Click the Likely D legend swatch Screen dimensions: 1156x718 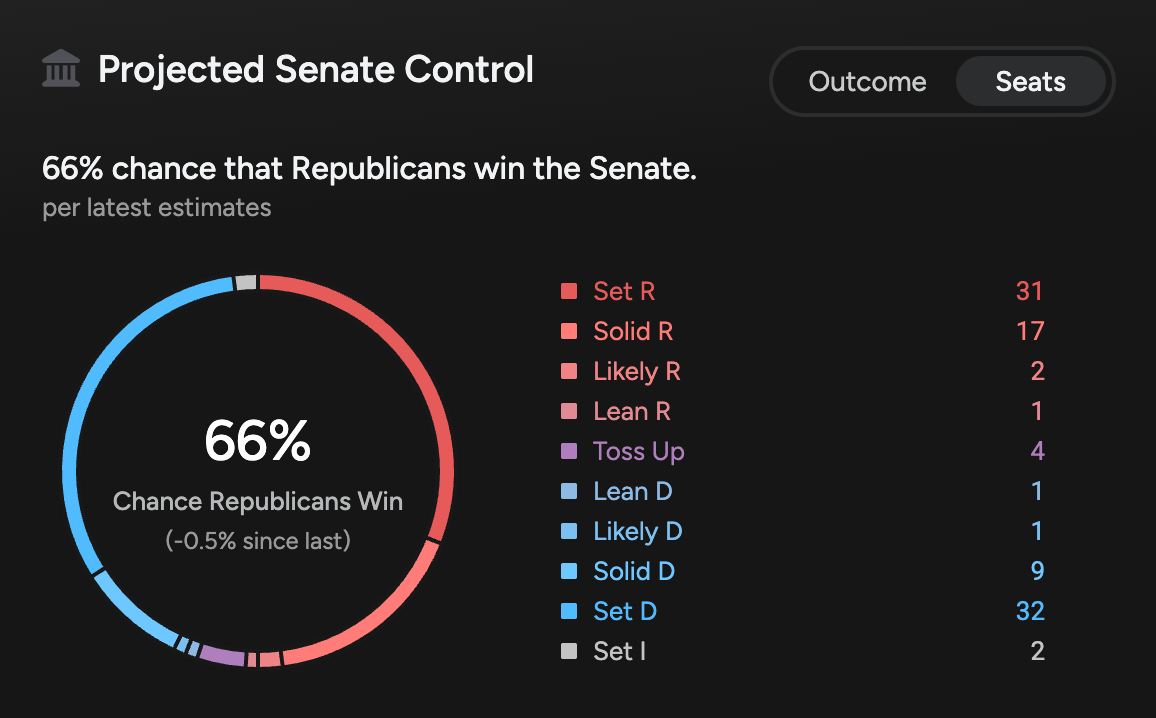click(x=569, y=531)
